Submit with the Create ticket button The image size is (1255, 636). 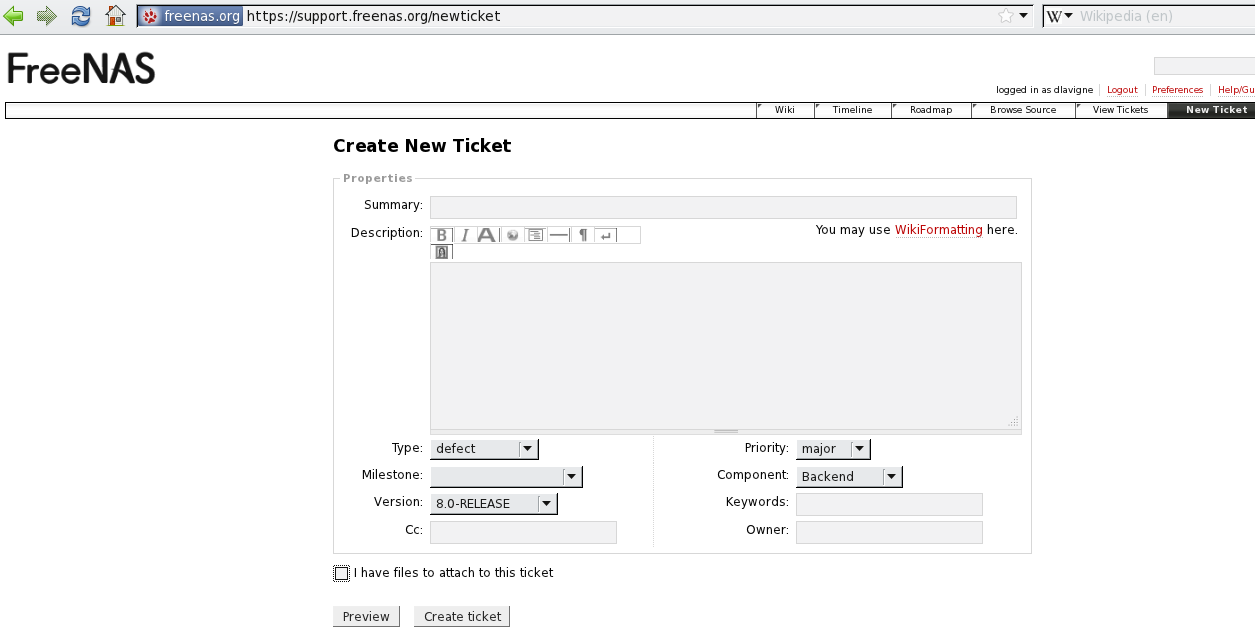[x=462, y=617]
